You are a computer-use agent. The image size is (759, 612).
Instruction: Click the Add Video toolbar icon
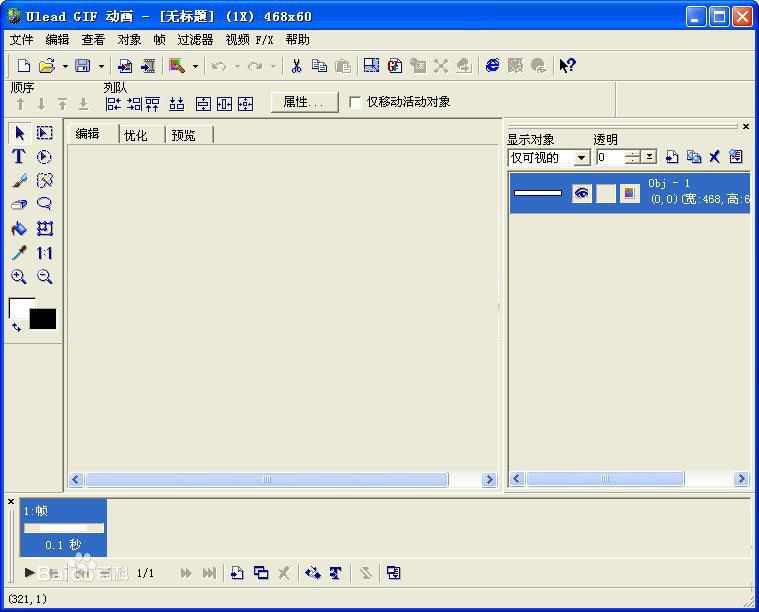pyautogui.click(x=148, y=65)
